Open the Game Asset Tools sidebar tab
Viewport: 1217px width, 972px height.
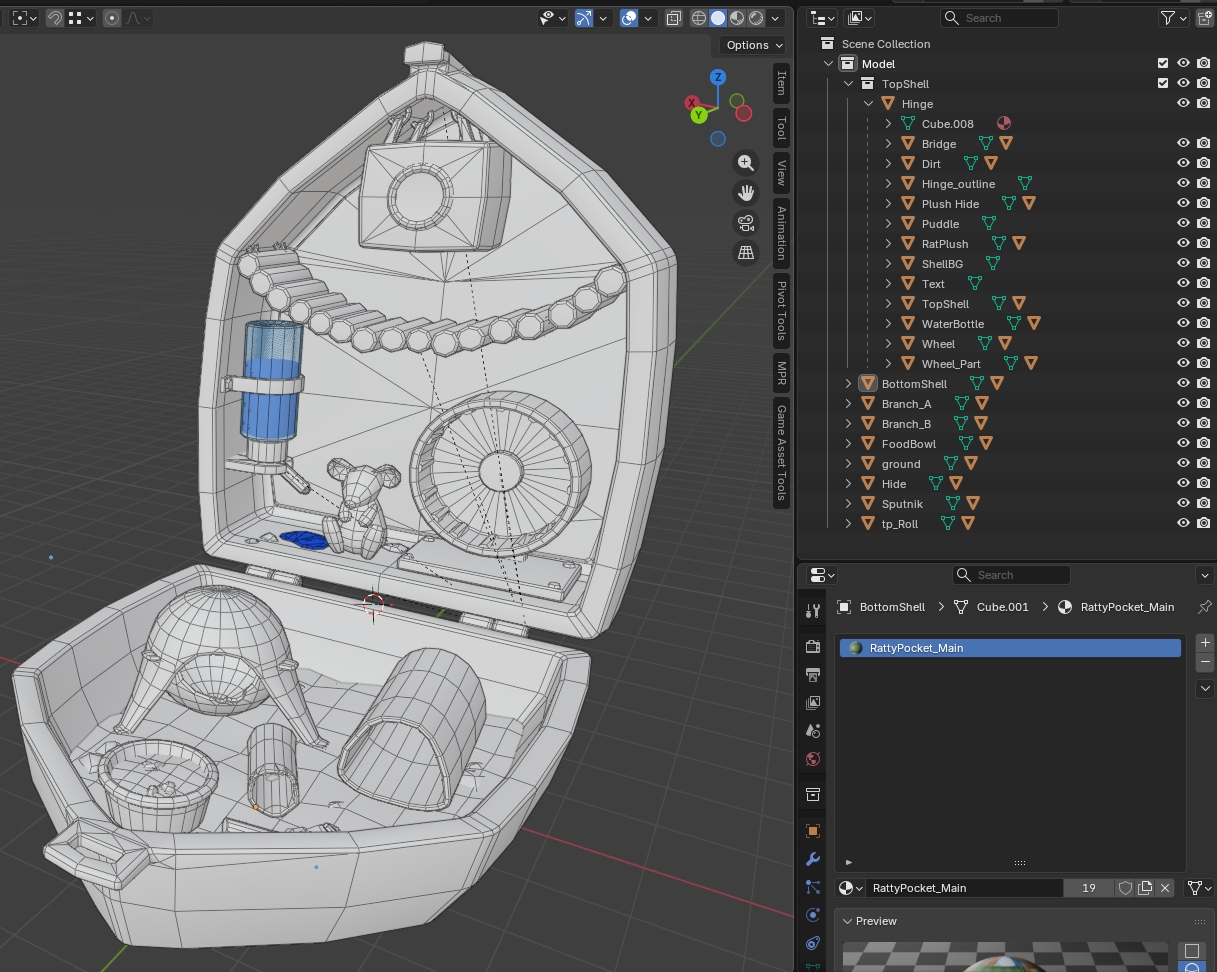pos(782,453)
